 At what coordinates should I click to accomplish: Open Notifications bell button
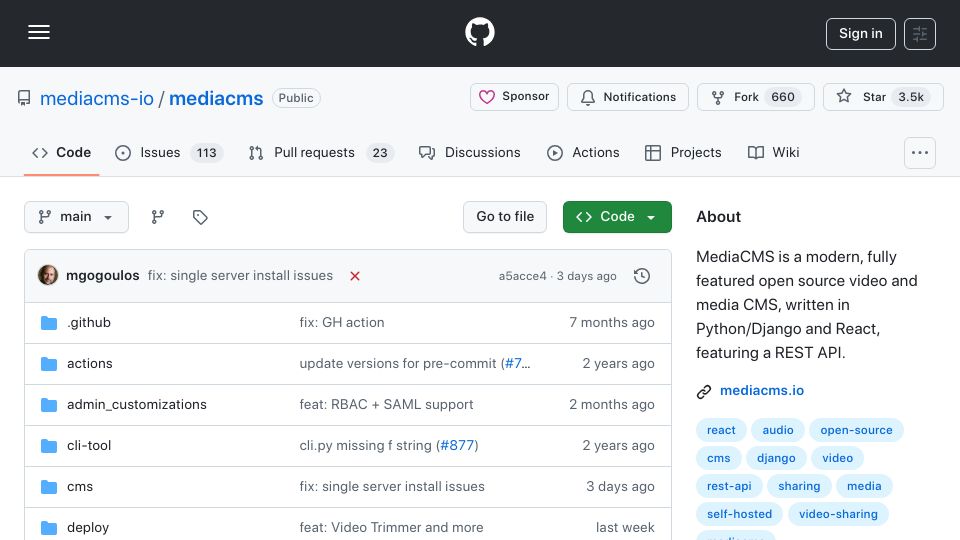click(x=628, y=97)
